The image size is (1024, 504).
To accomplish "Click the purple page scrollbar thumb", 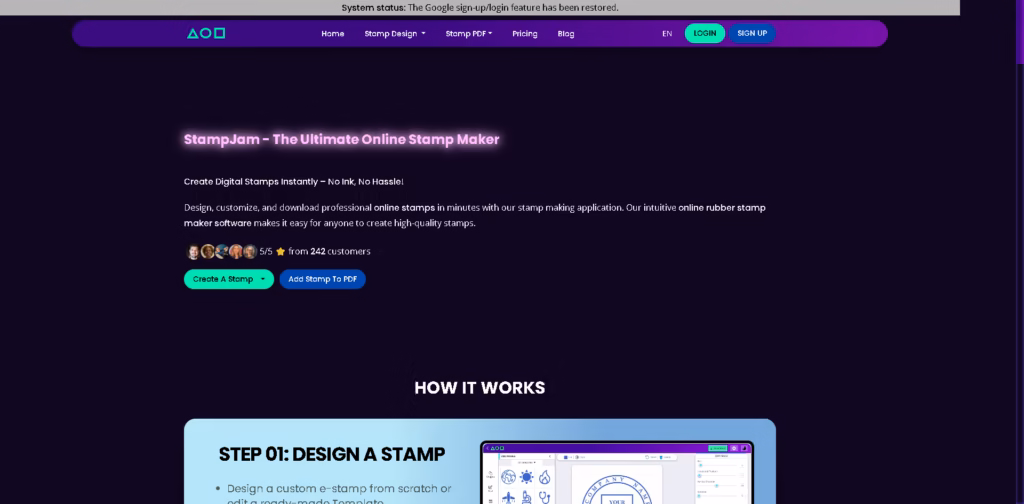I will pyautogui.click(x=1020, y=31).
